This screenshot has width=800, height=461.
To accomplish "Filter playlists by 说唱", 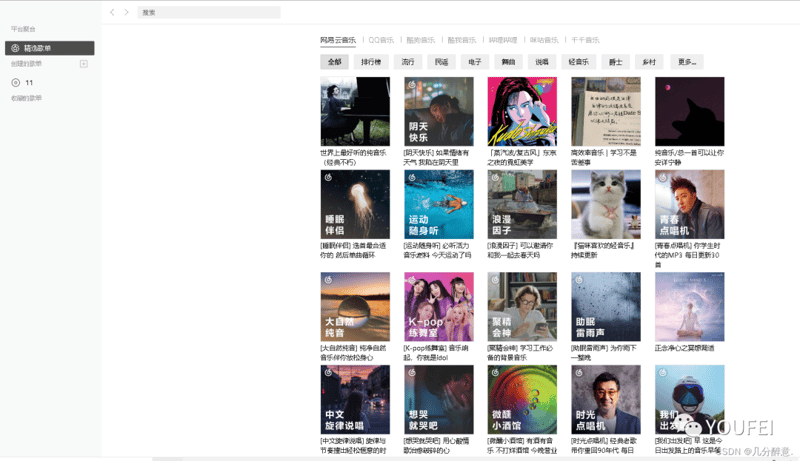I will [x=542, y=62].
